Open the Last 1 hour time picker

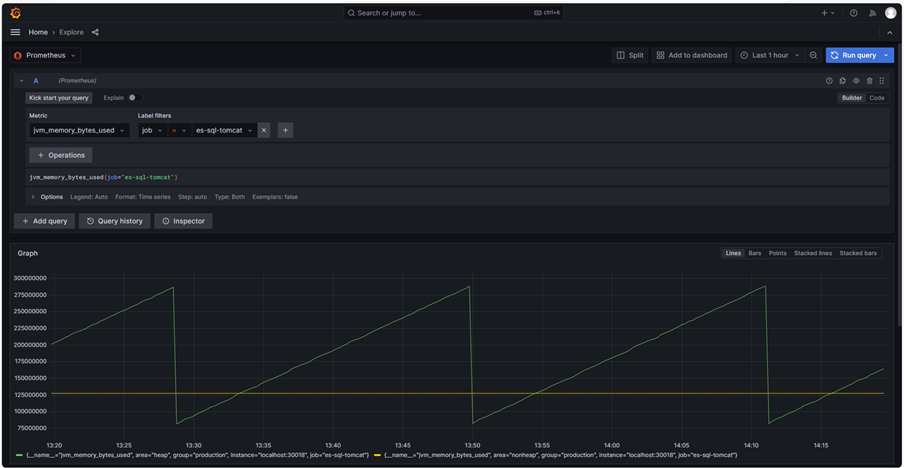click(x=770, y=55)
